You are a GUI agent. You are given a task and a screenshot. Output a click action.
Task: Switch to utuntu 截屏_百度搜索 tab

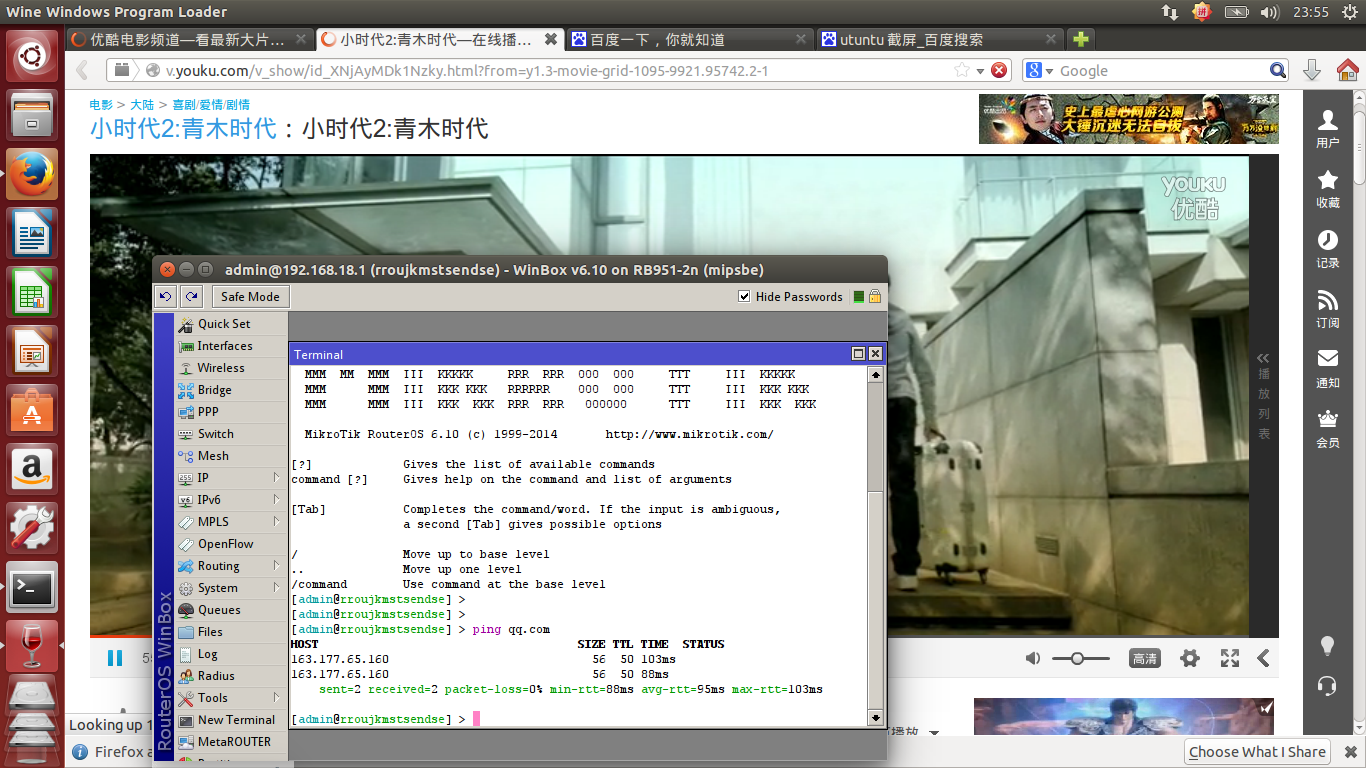[939, 40]
